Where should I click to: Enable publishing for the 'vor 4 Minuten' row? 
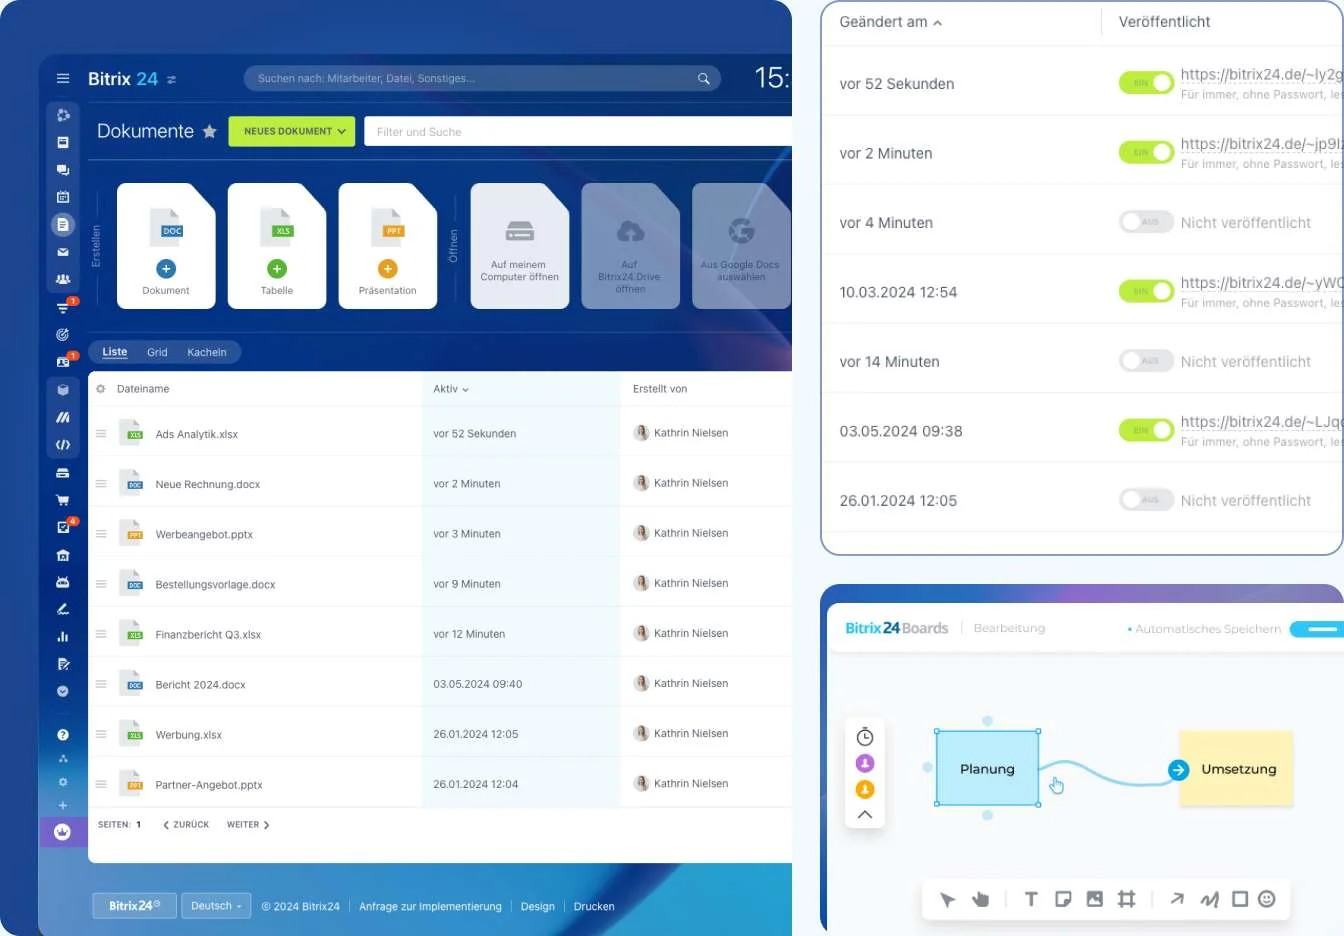[x=1146, y=222]
